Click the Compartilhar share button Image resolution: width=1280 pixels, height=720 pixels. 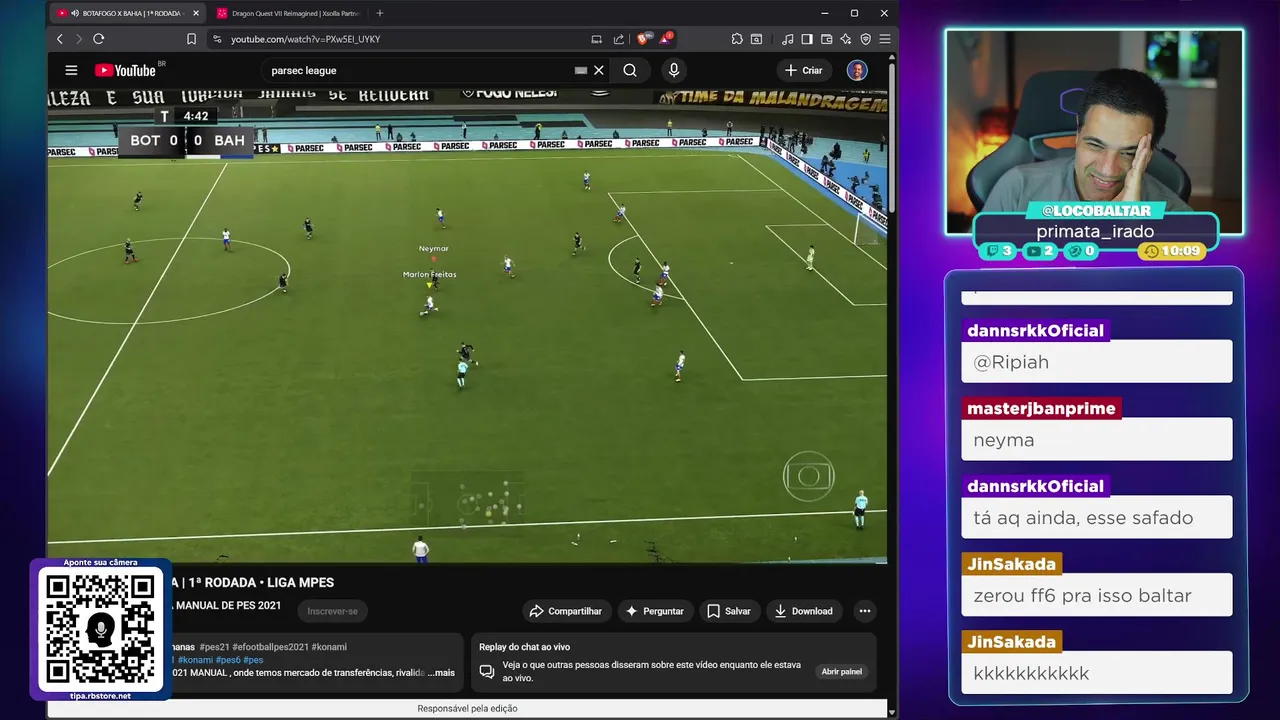[x=566, y=611]
